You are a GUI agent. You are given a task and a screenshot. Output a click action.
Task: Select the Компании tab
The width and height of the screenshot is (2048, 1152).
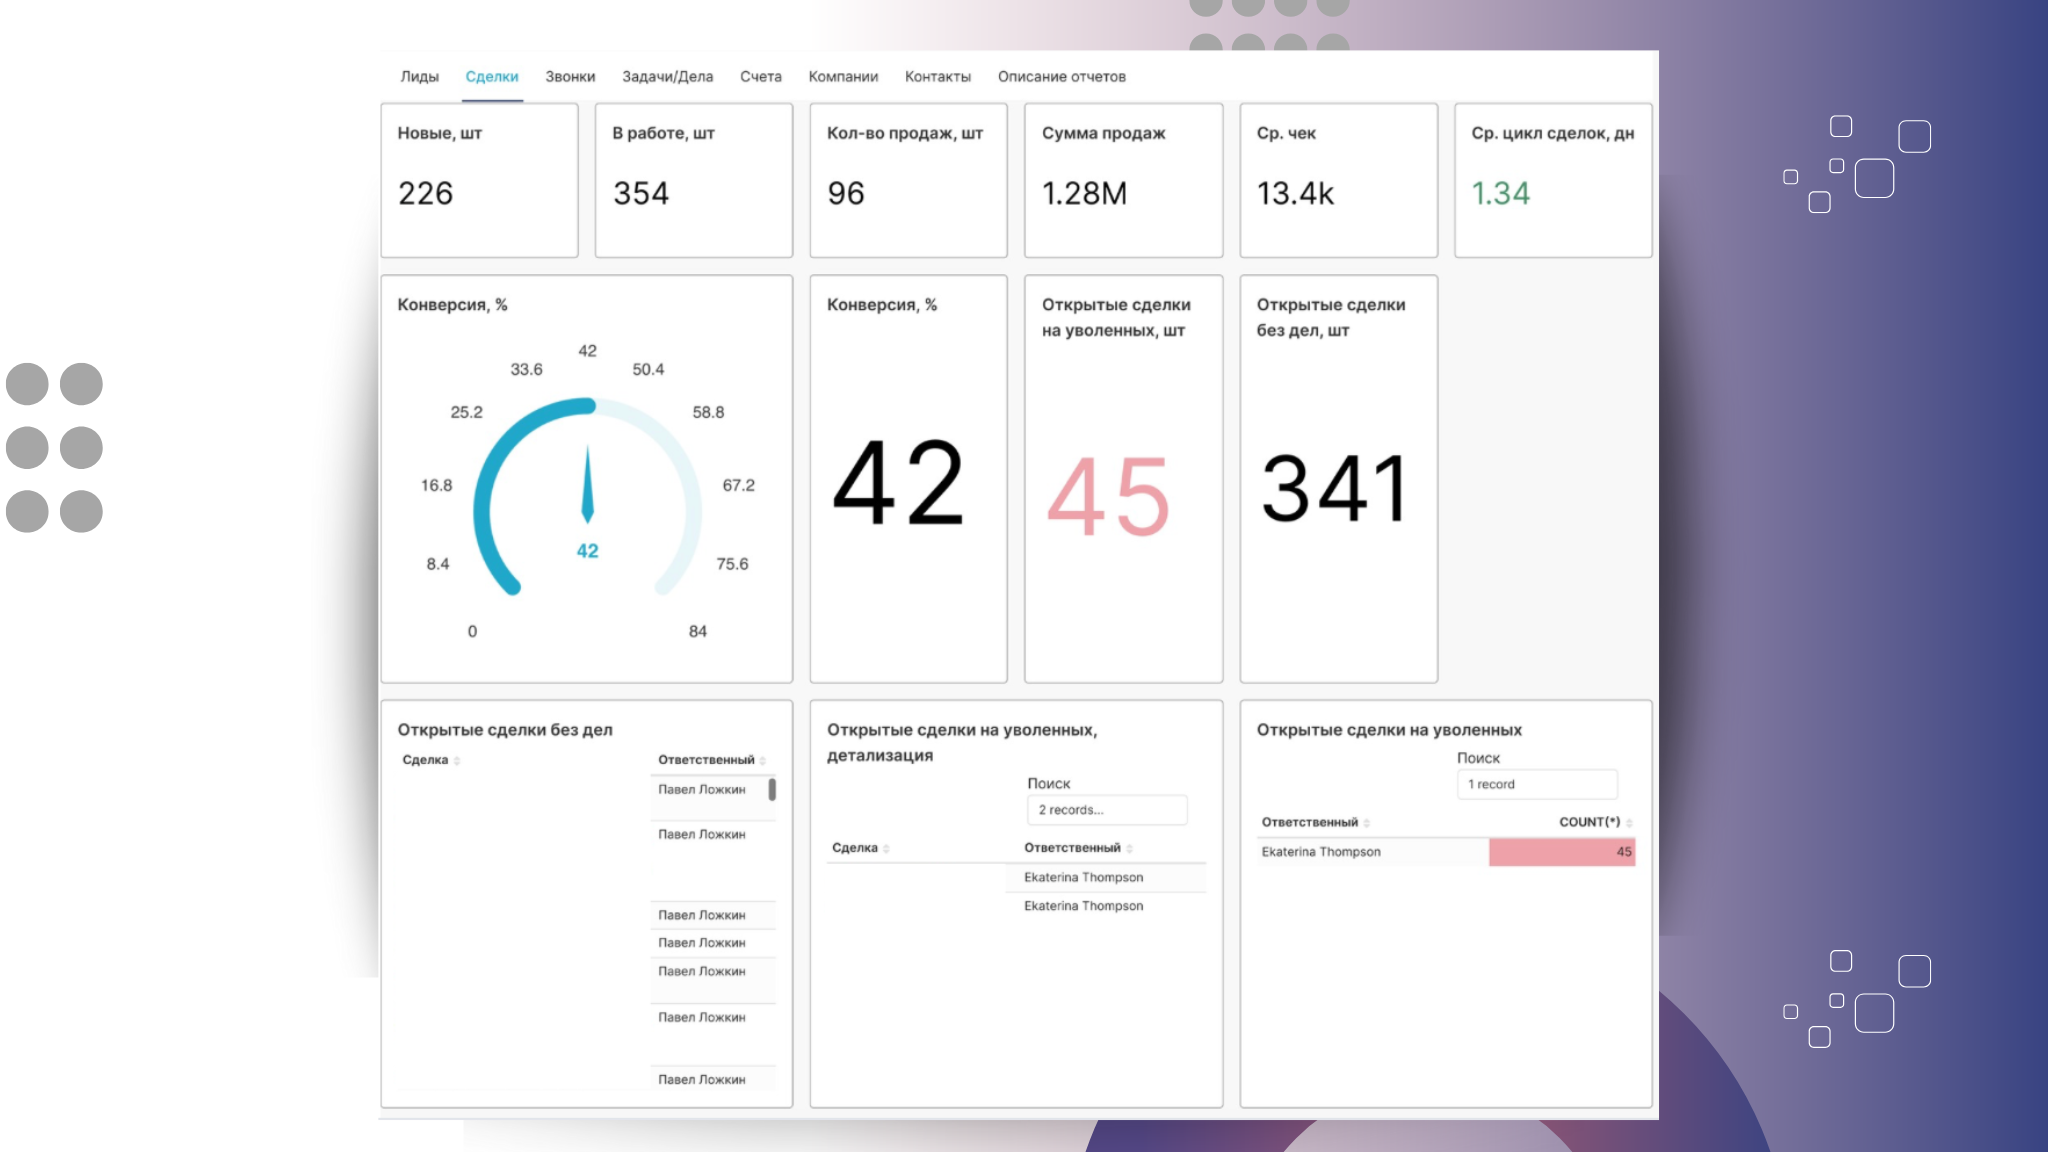pyautogui.click(x=843, y=77)
